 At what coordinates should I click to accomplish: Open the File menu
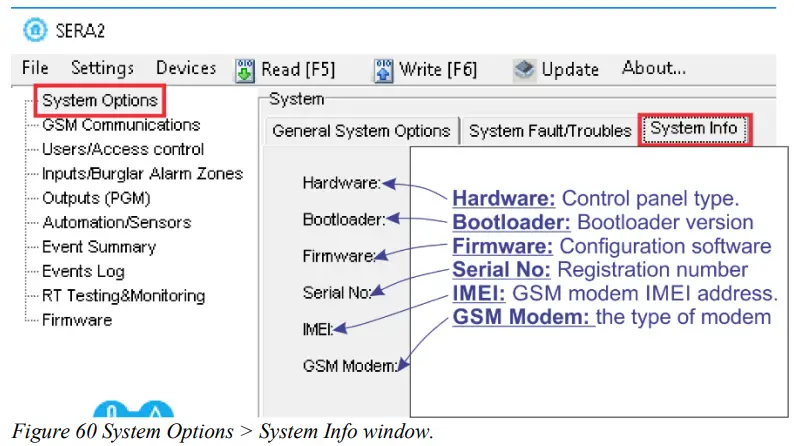35,67
